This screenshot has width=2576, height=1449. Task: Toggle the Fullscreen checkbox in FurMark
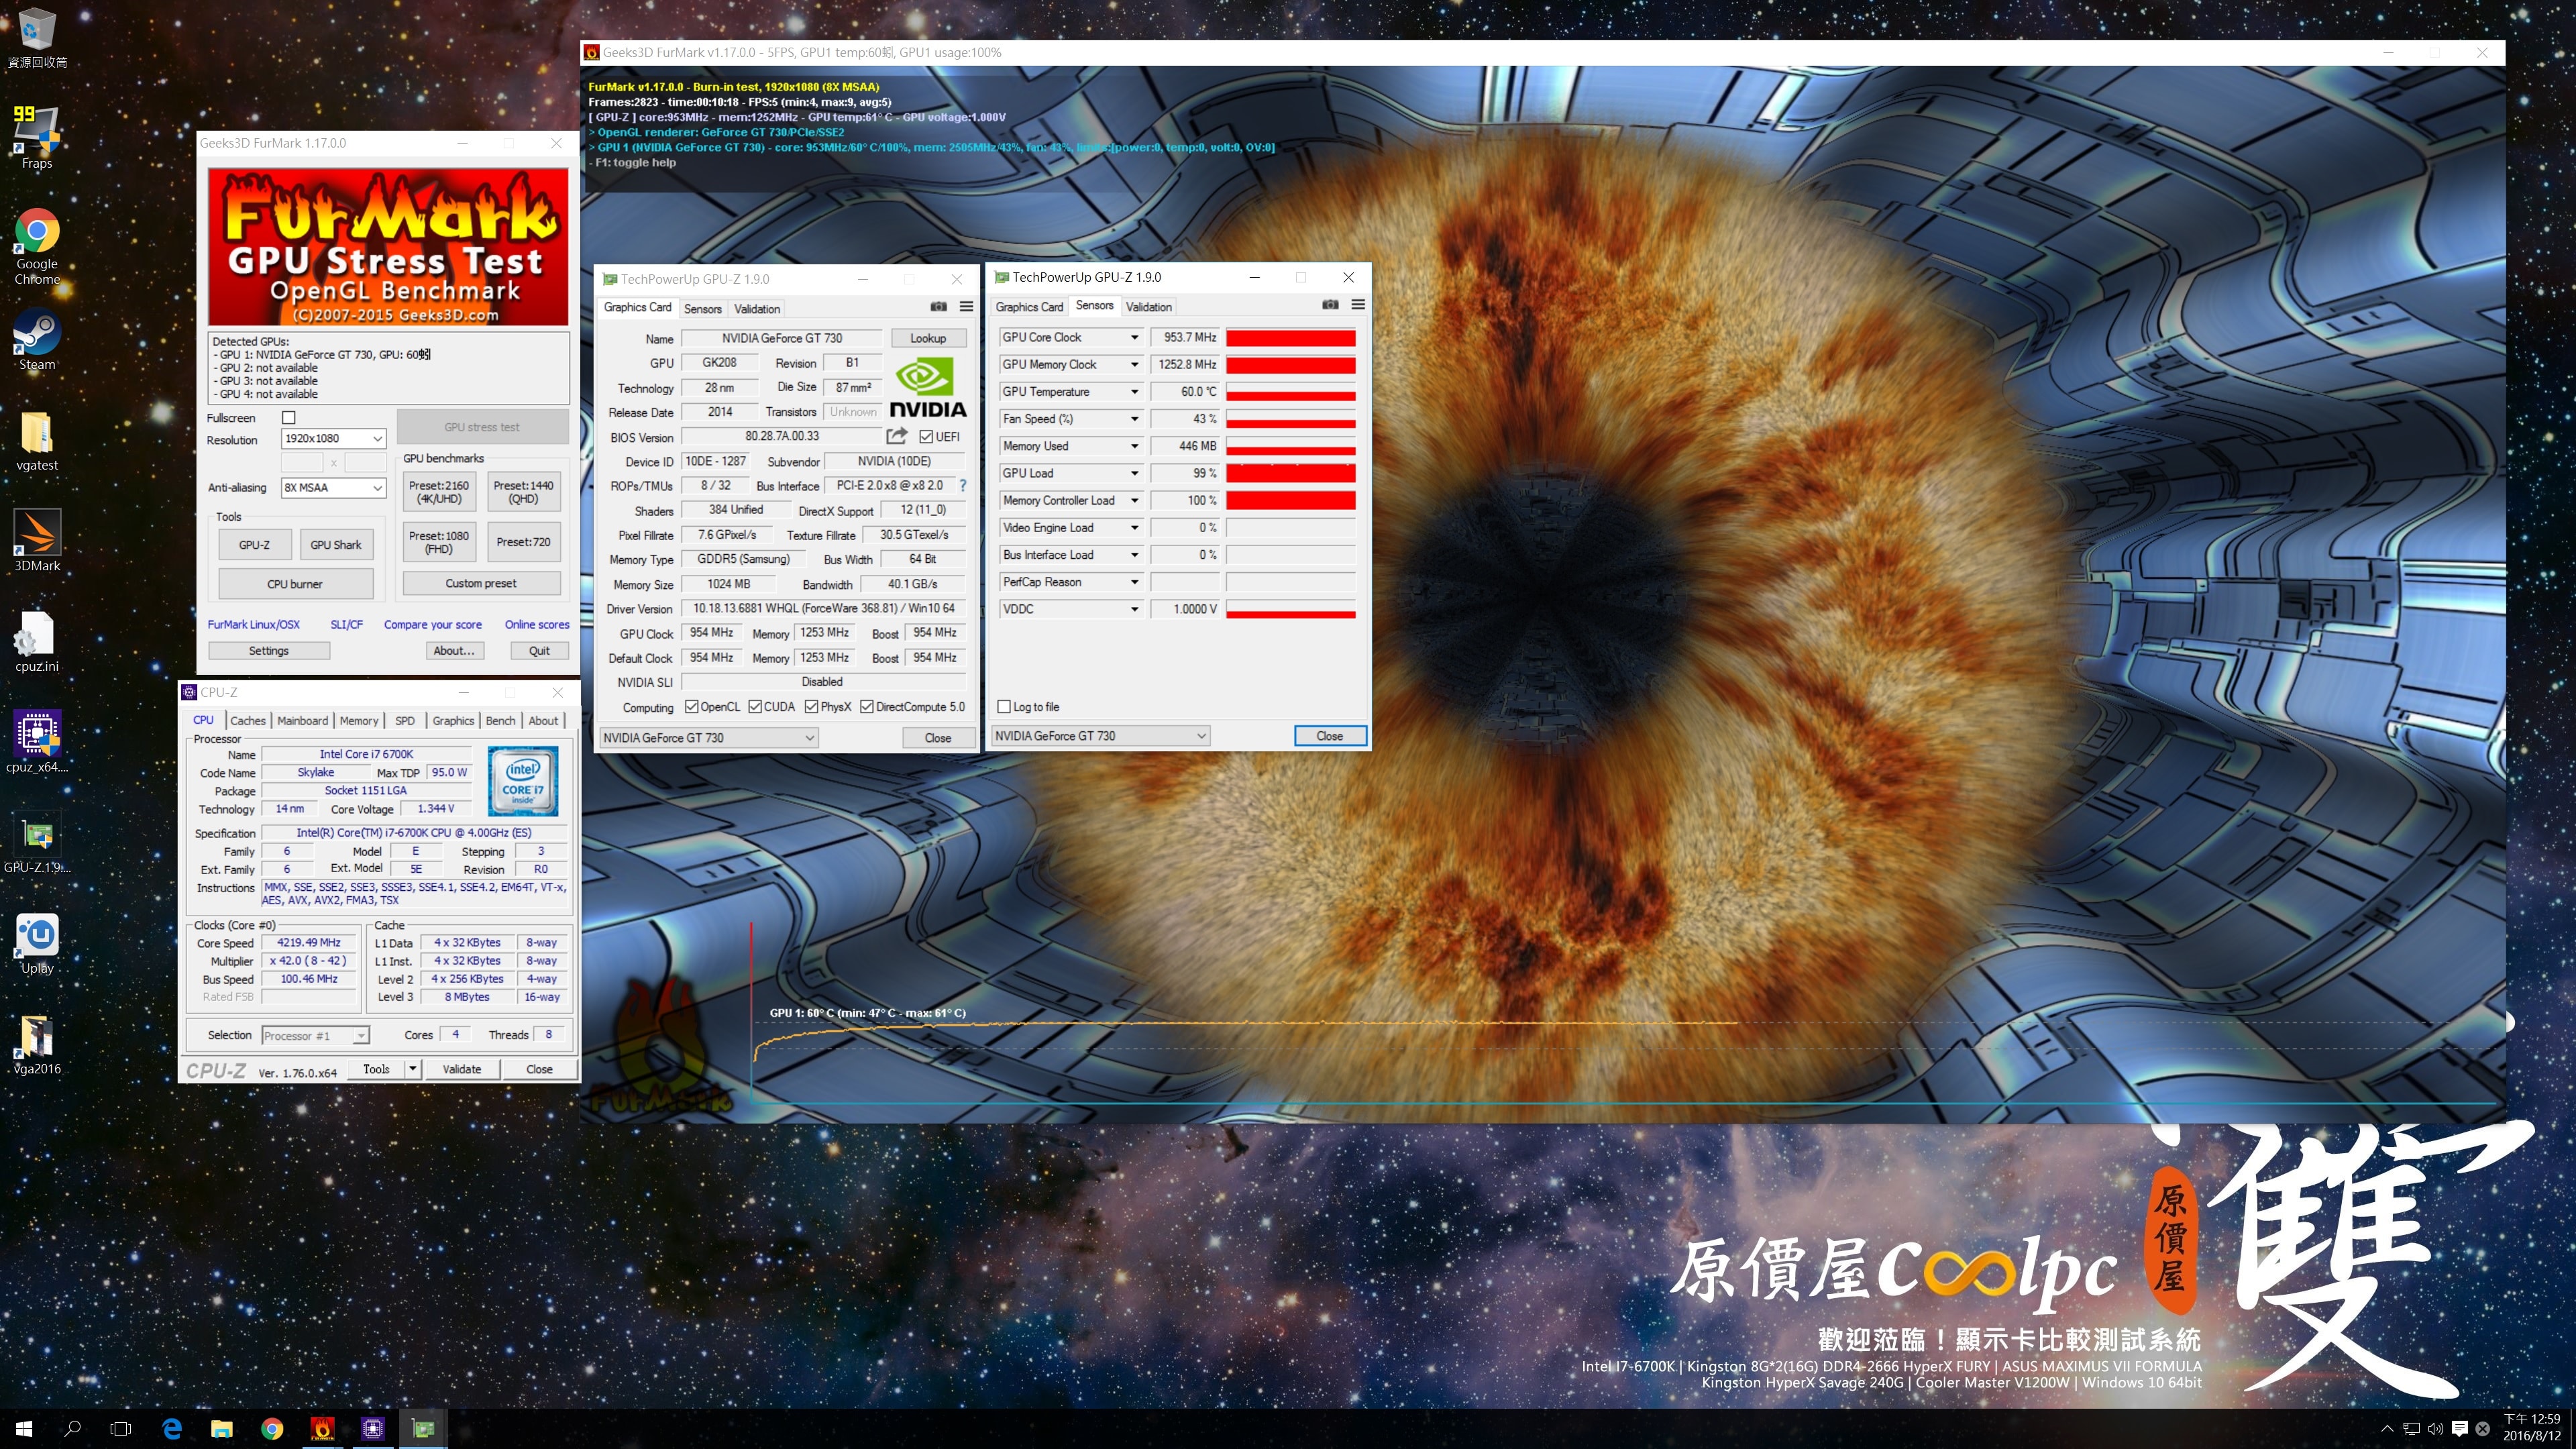coord(289,417)
